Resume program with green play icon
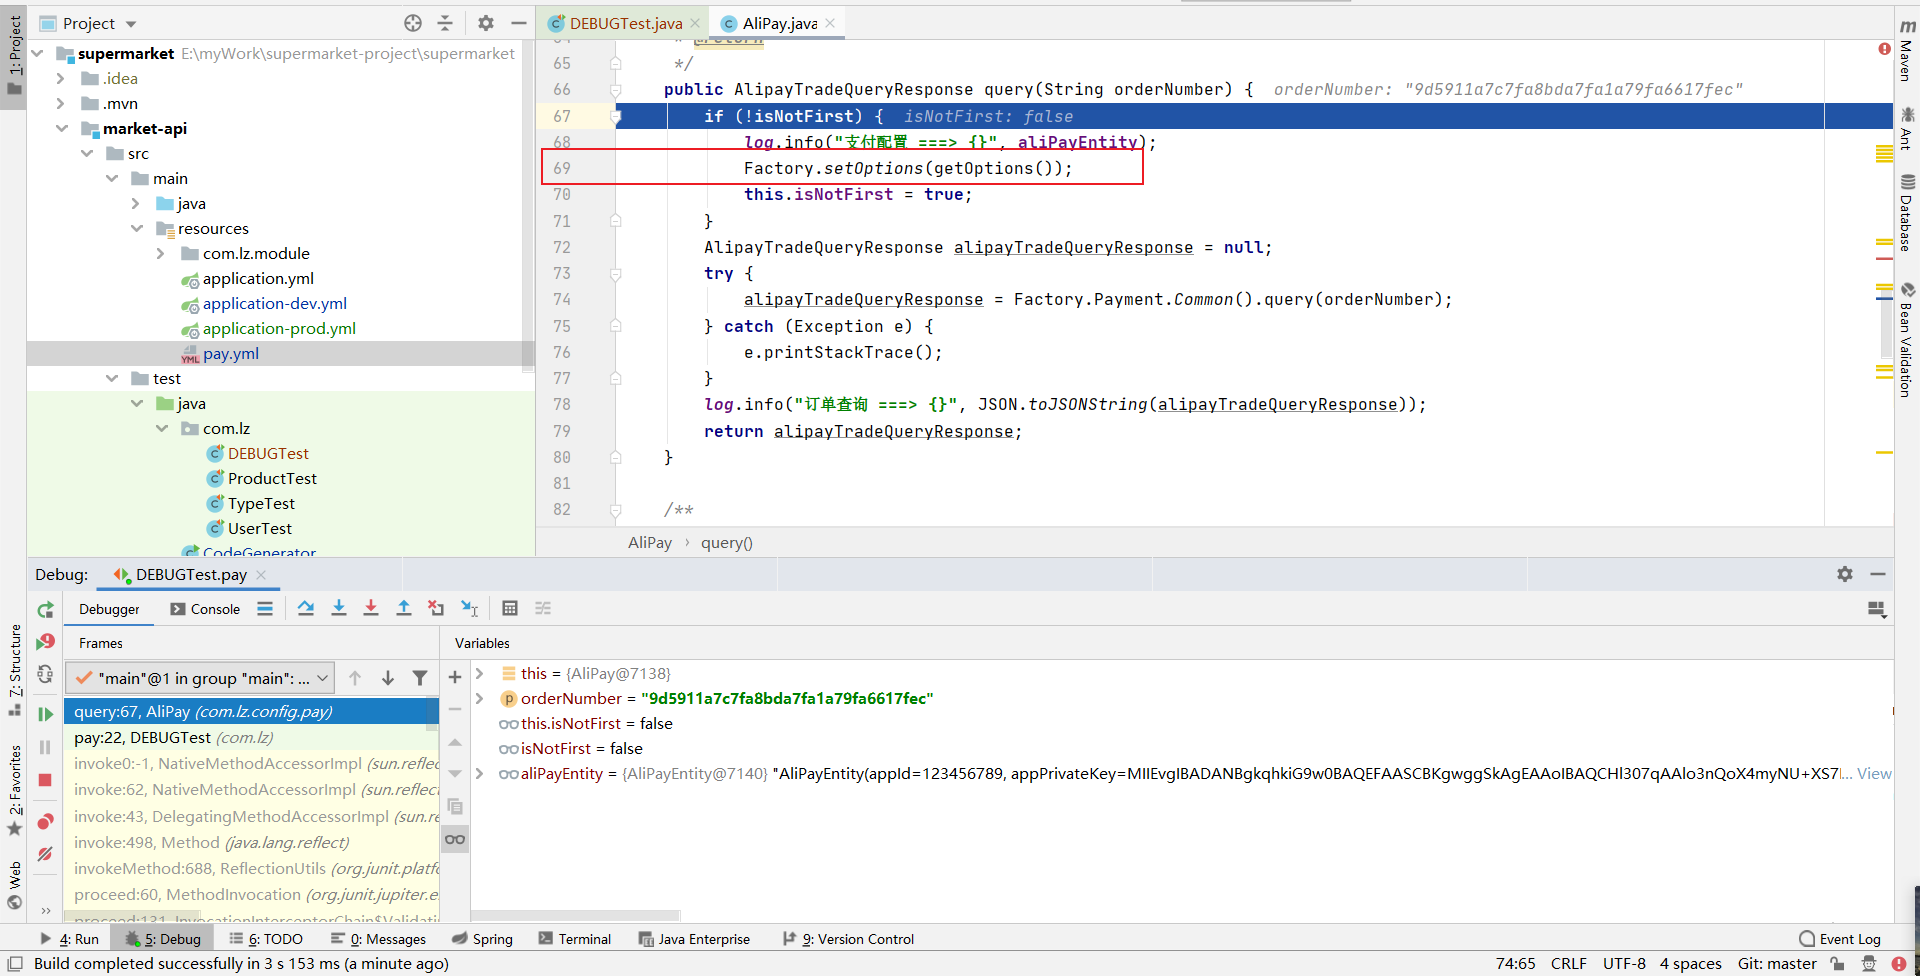The image size is (1920, 976). point(45,714)
